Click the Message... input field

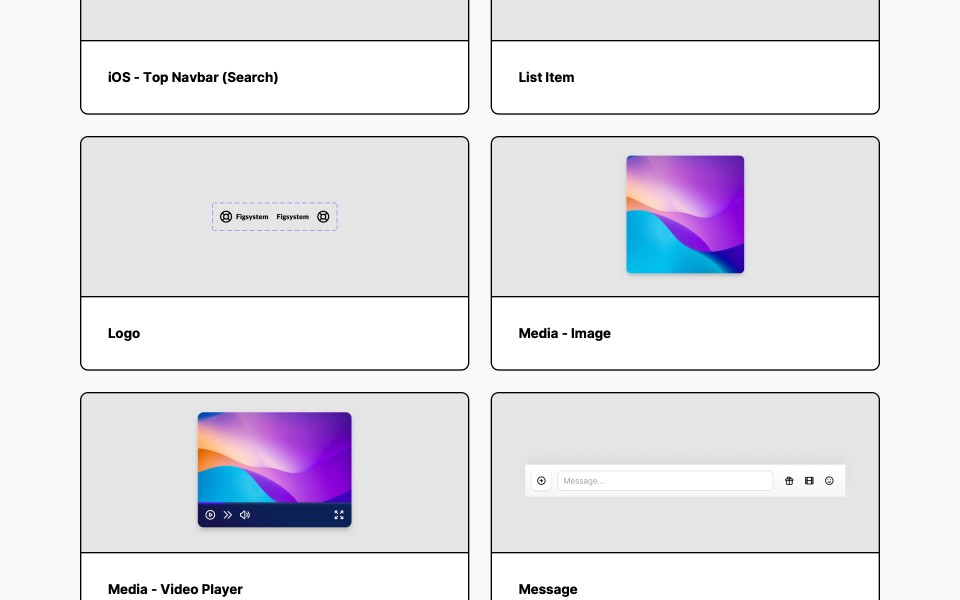665,481
